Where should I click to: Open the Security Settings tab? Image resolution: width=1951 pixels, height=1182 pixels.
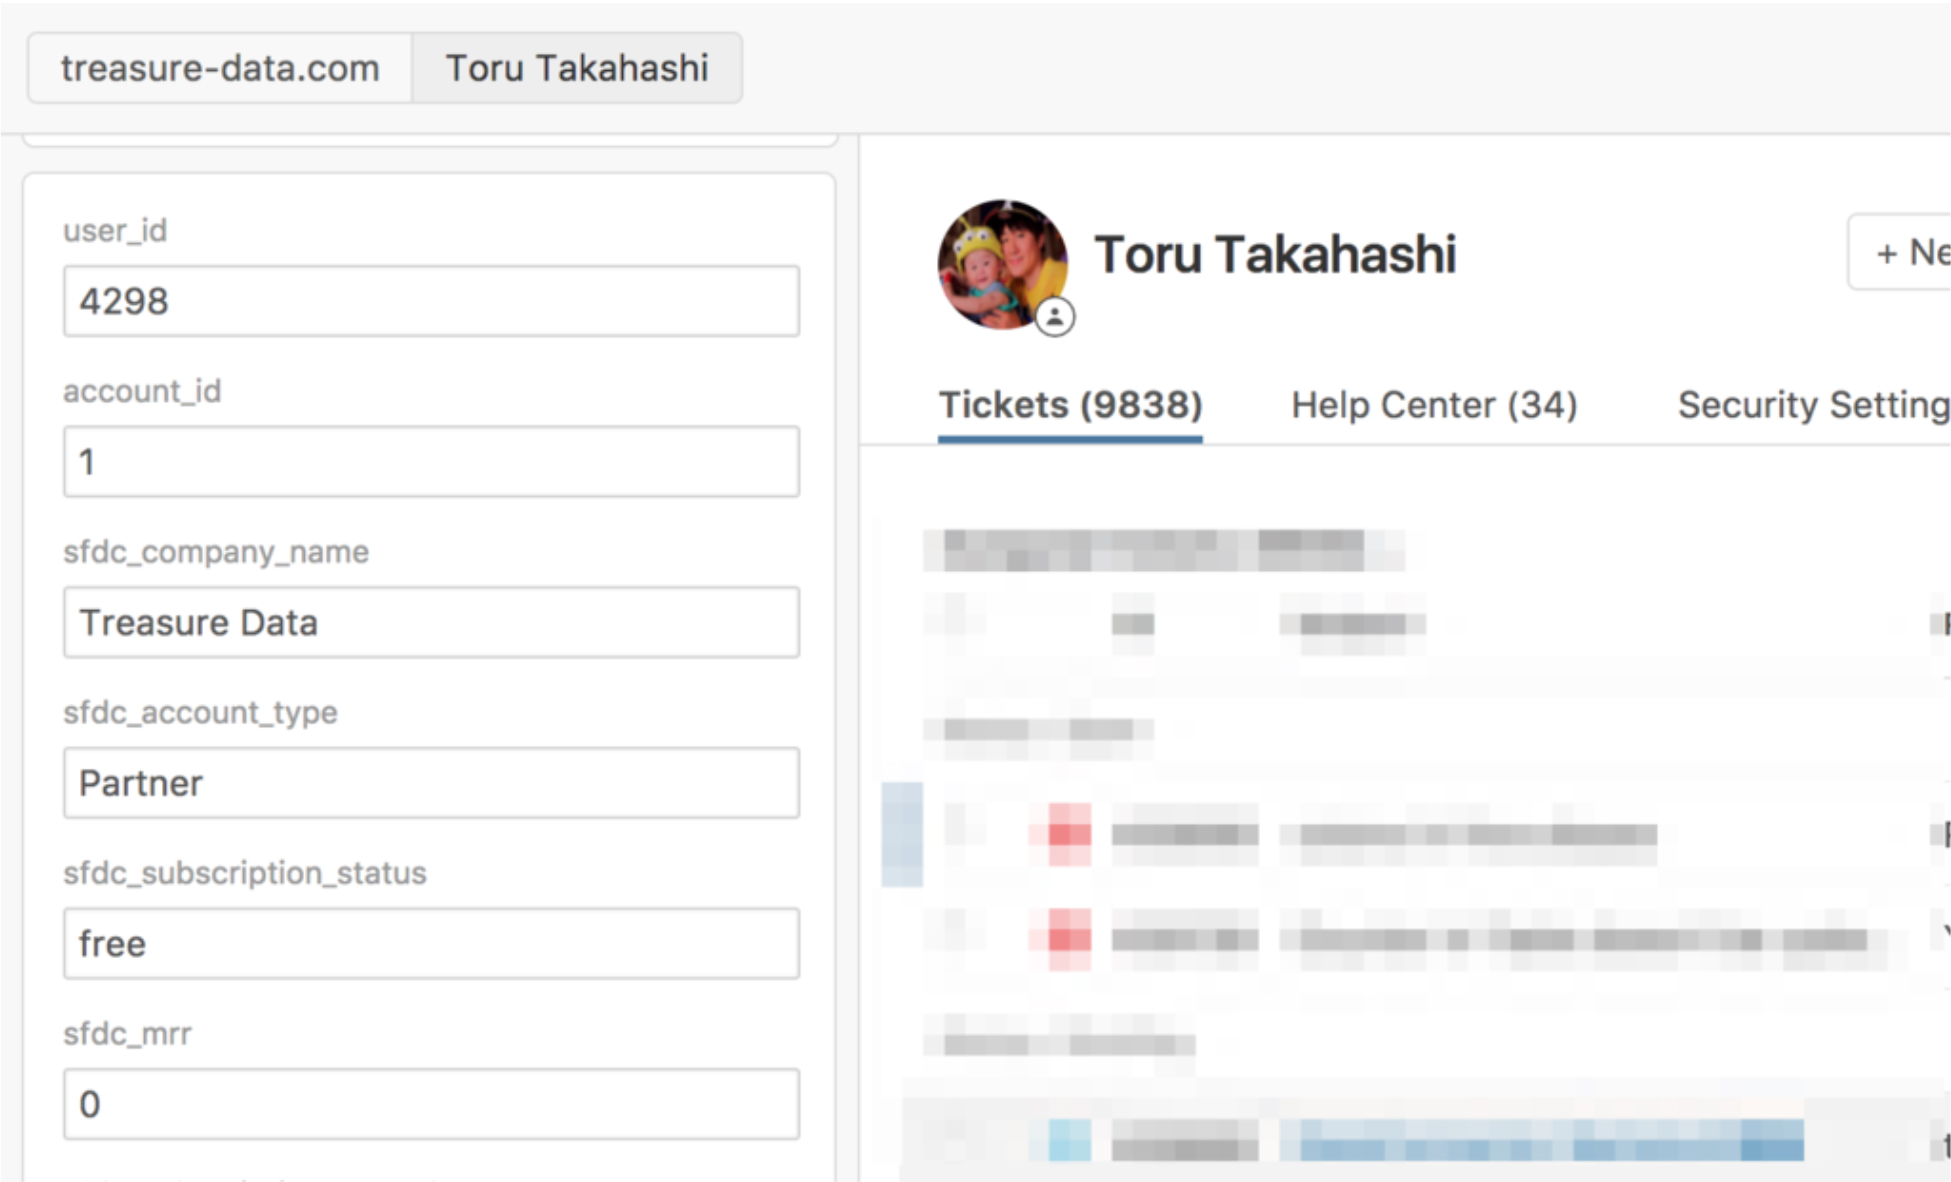(x=1813, y=405)
